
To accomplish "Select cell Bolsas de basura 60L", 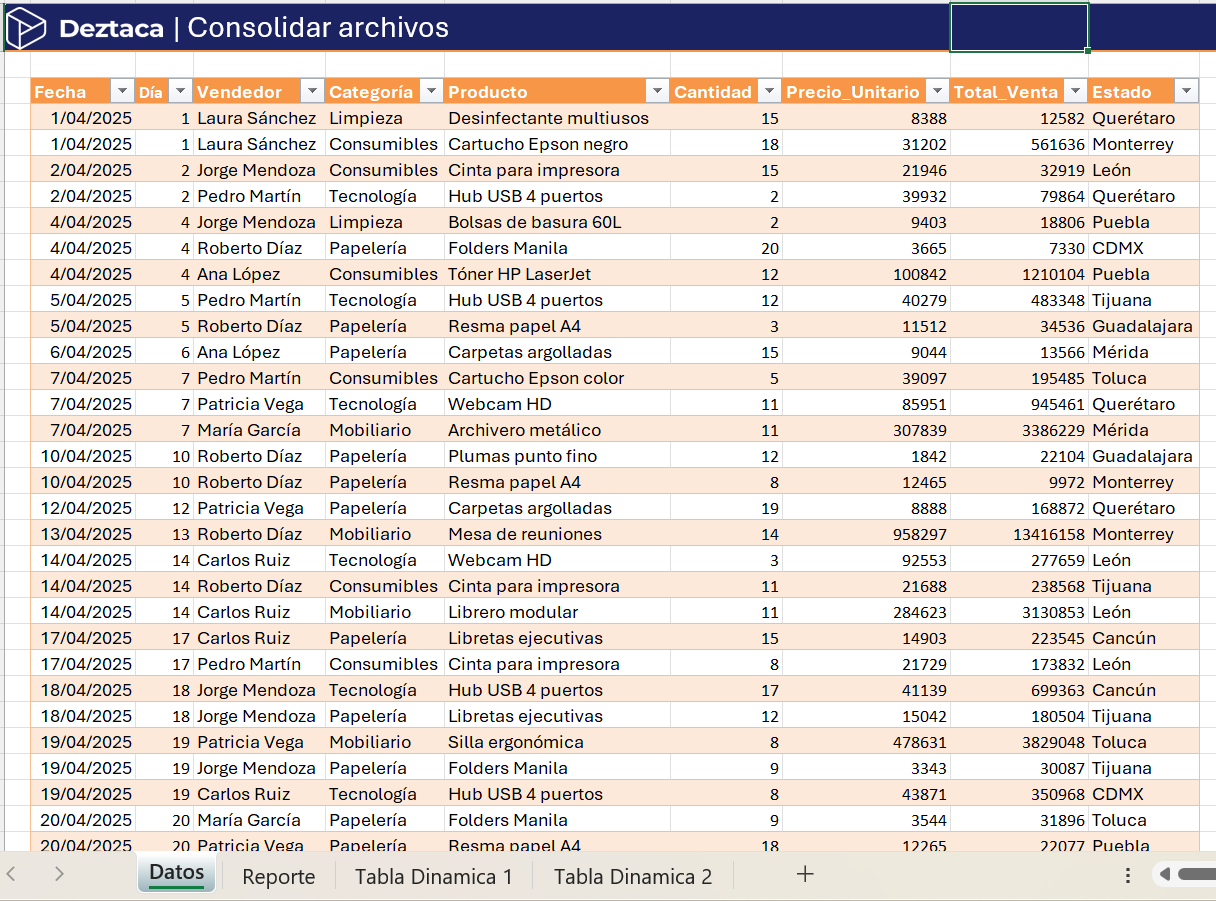I will (557, 222).
